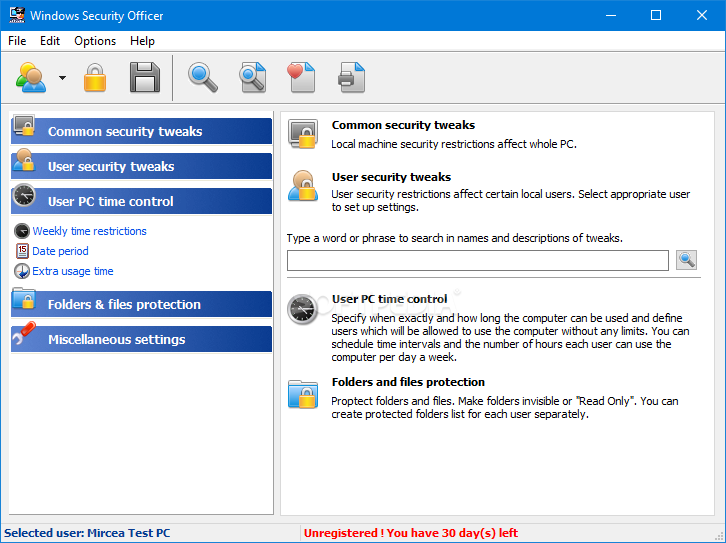Click the clock icon beside Weekly time restrictions
Viewport: 726px width, 543px height.
coord(22,231)
